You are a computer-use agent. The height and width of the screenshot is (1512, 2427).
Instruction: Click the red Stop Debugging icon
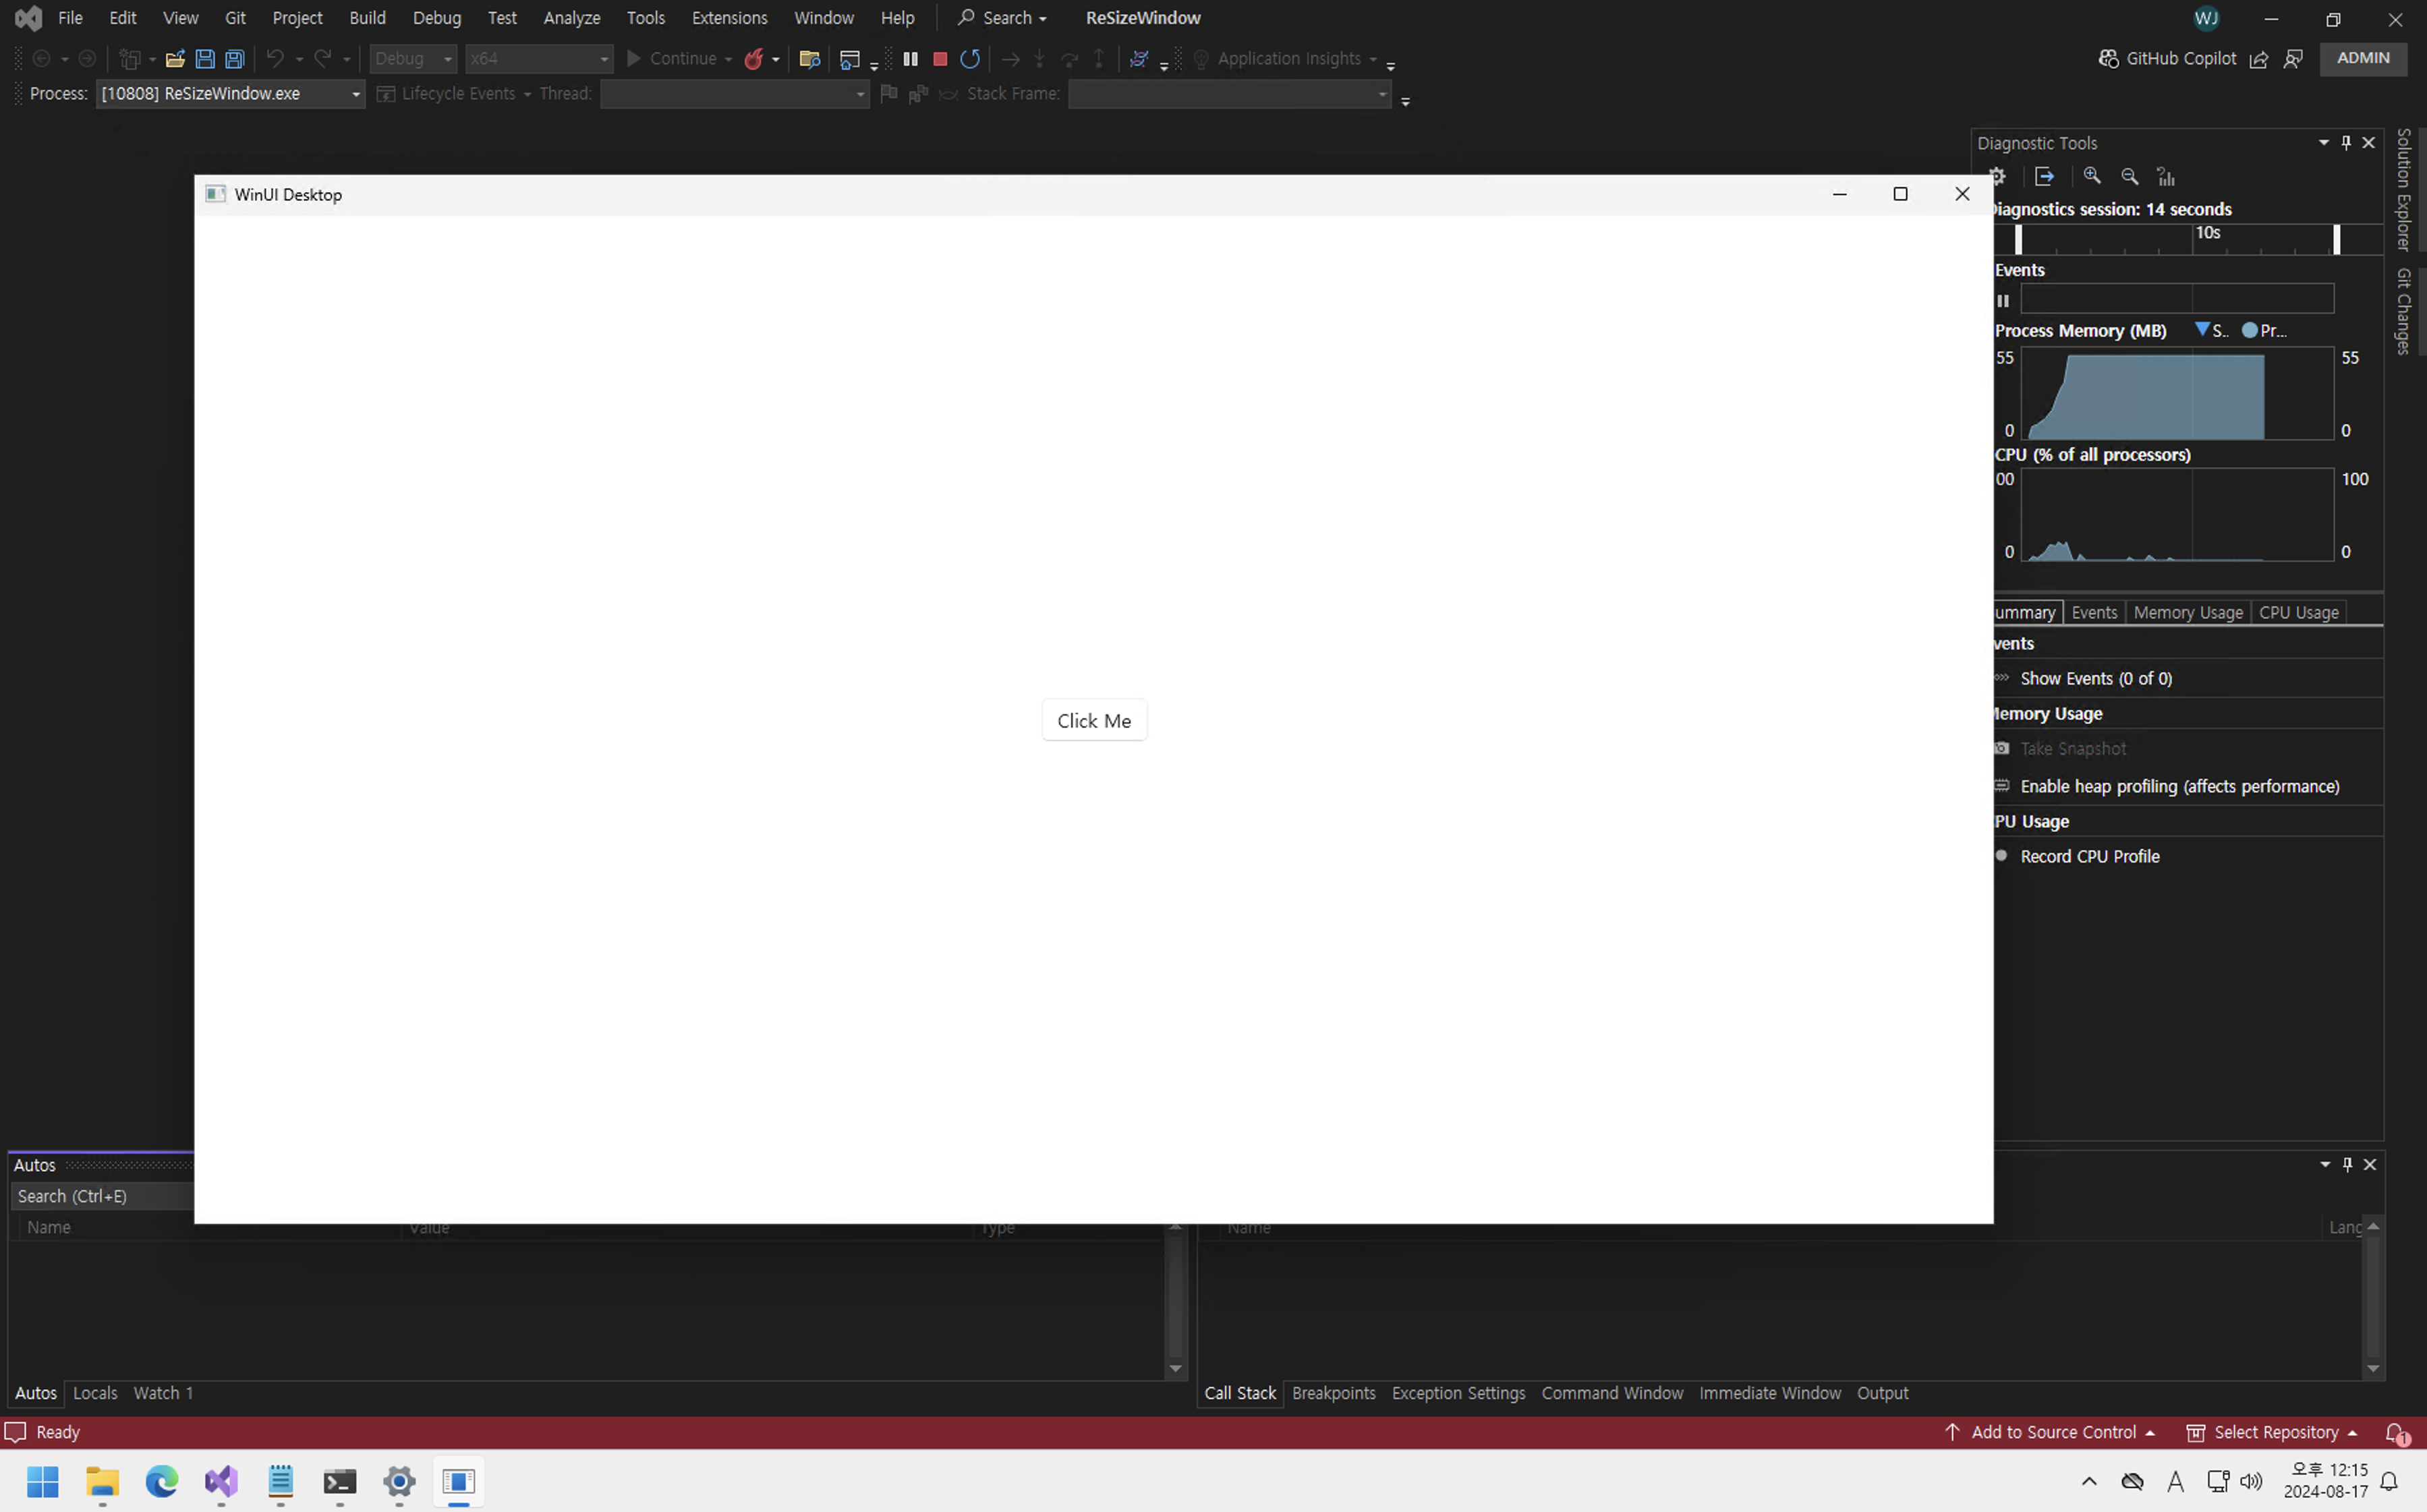pos(939,59)
